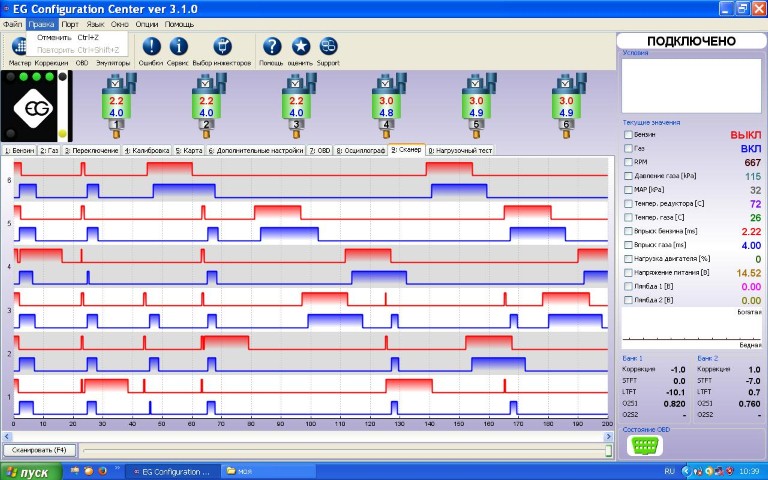Enable the RPM checkbox
This screenshot has width=768, height=480.
tap(628, 162)
